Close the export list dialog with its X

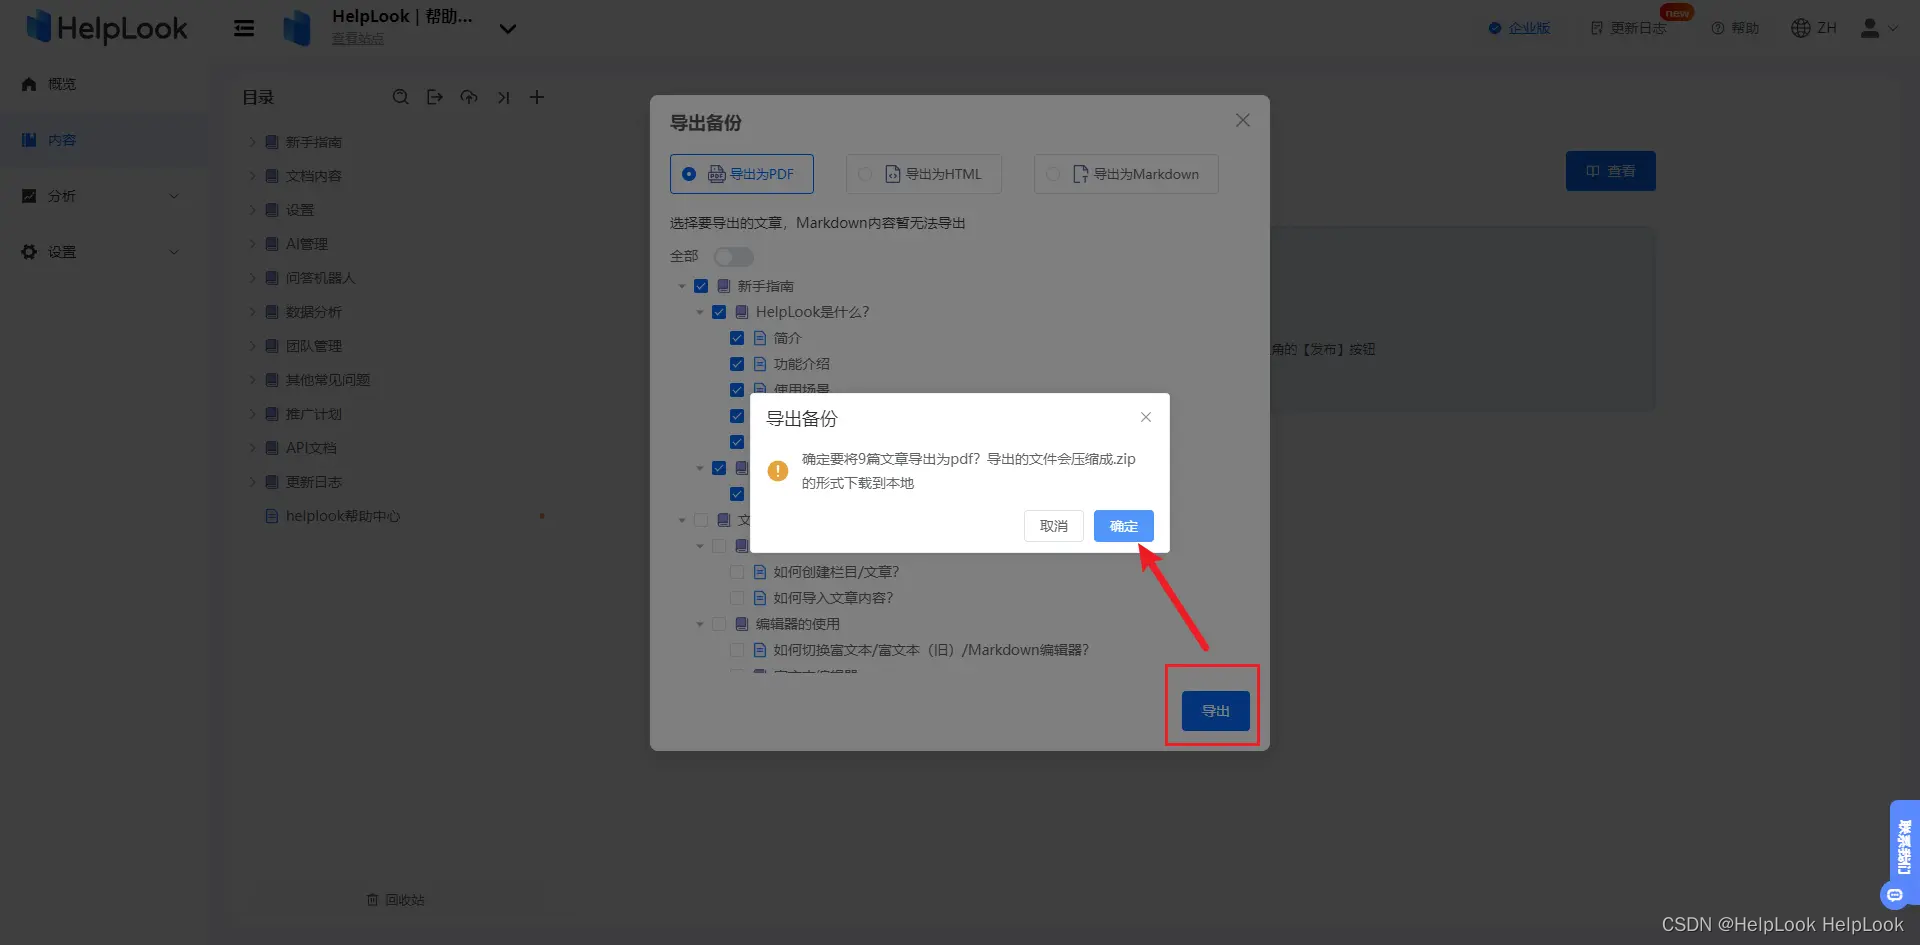tap(1243, 120)
